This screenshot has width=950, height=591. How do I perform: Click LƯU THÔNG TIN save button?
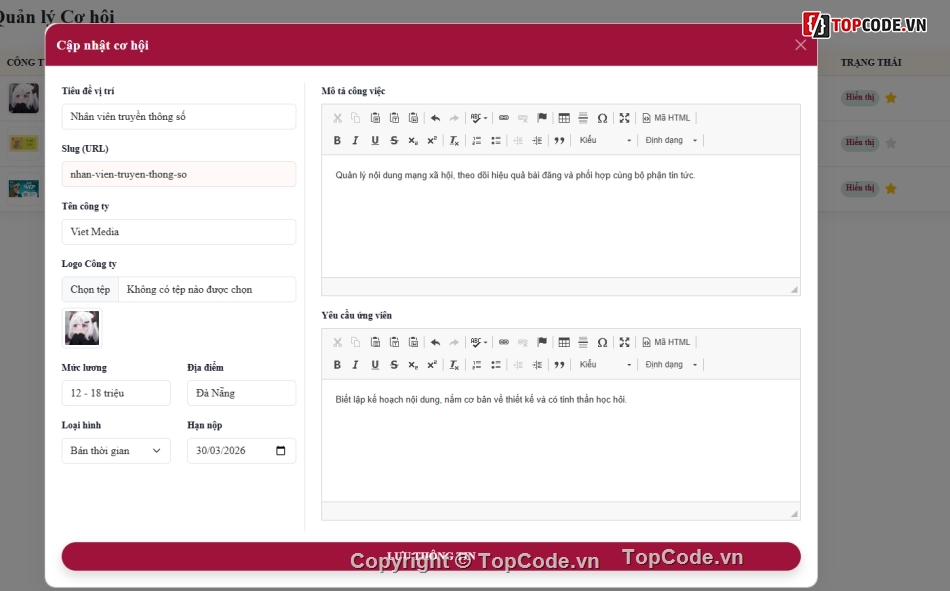(431, 556)
